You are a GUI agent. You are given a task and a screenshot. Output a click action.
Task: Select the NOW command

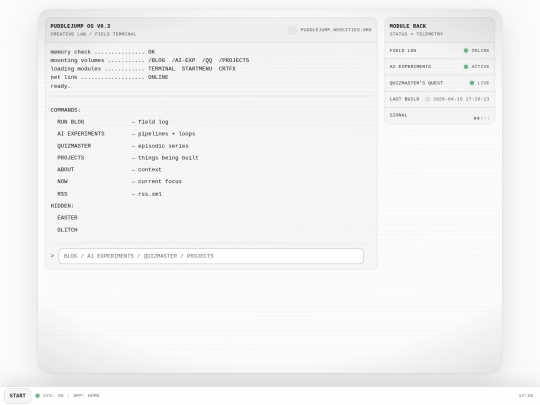62,181
